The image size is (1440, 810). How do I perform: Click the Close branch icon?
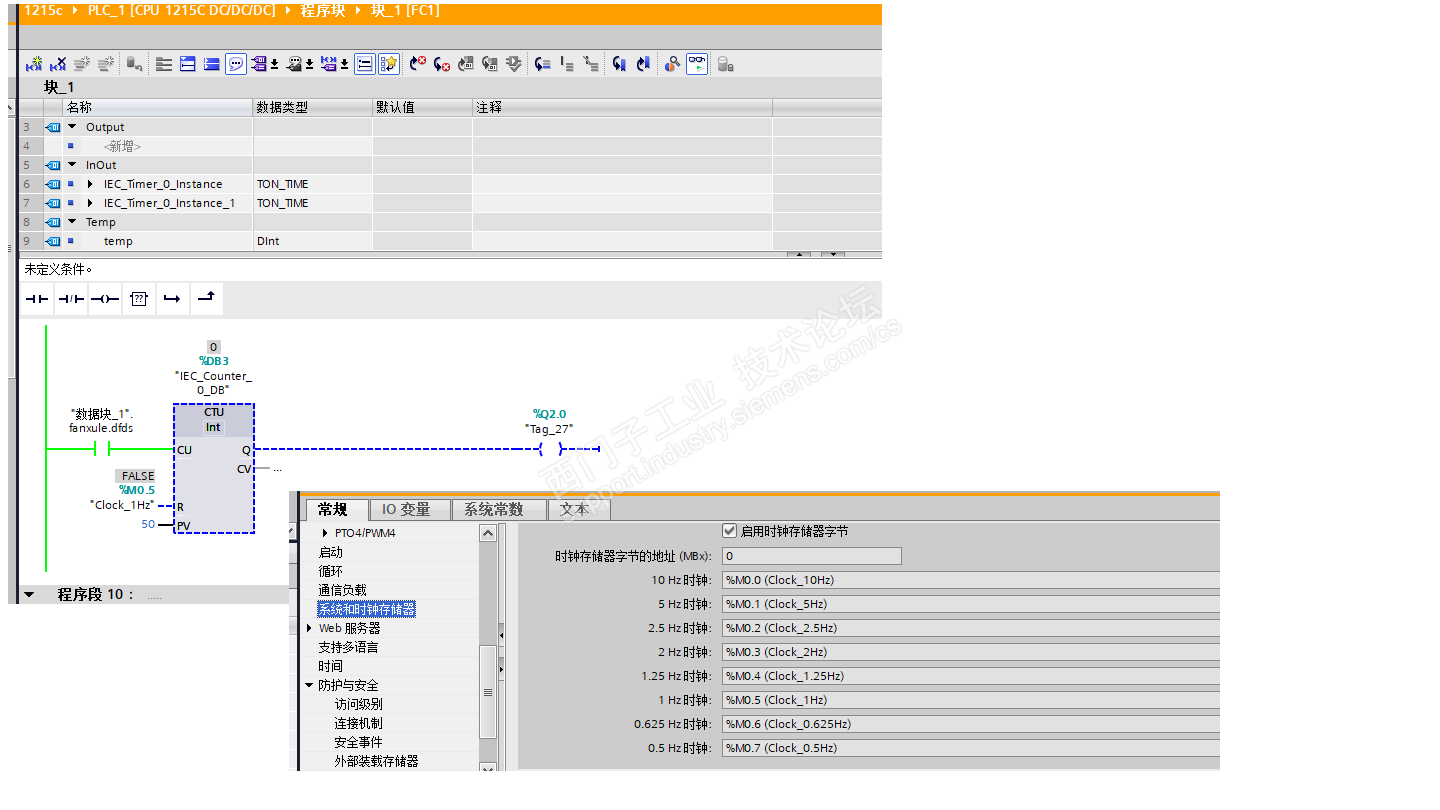coord(206,299)
